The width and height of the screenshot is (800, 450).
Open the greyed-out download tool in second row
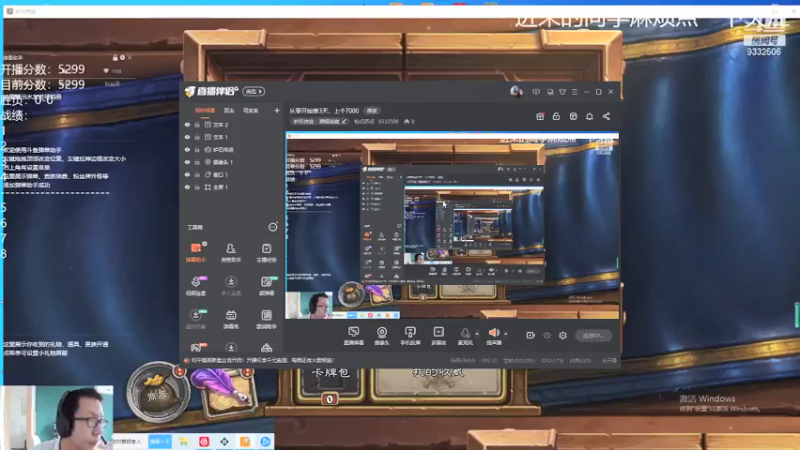(x=231, y=285)
